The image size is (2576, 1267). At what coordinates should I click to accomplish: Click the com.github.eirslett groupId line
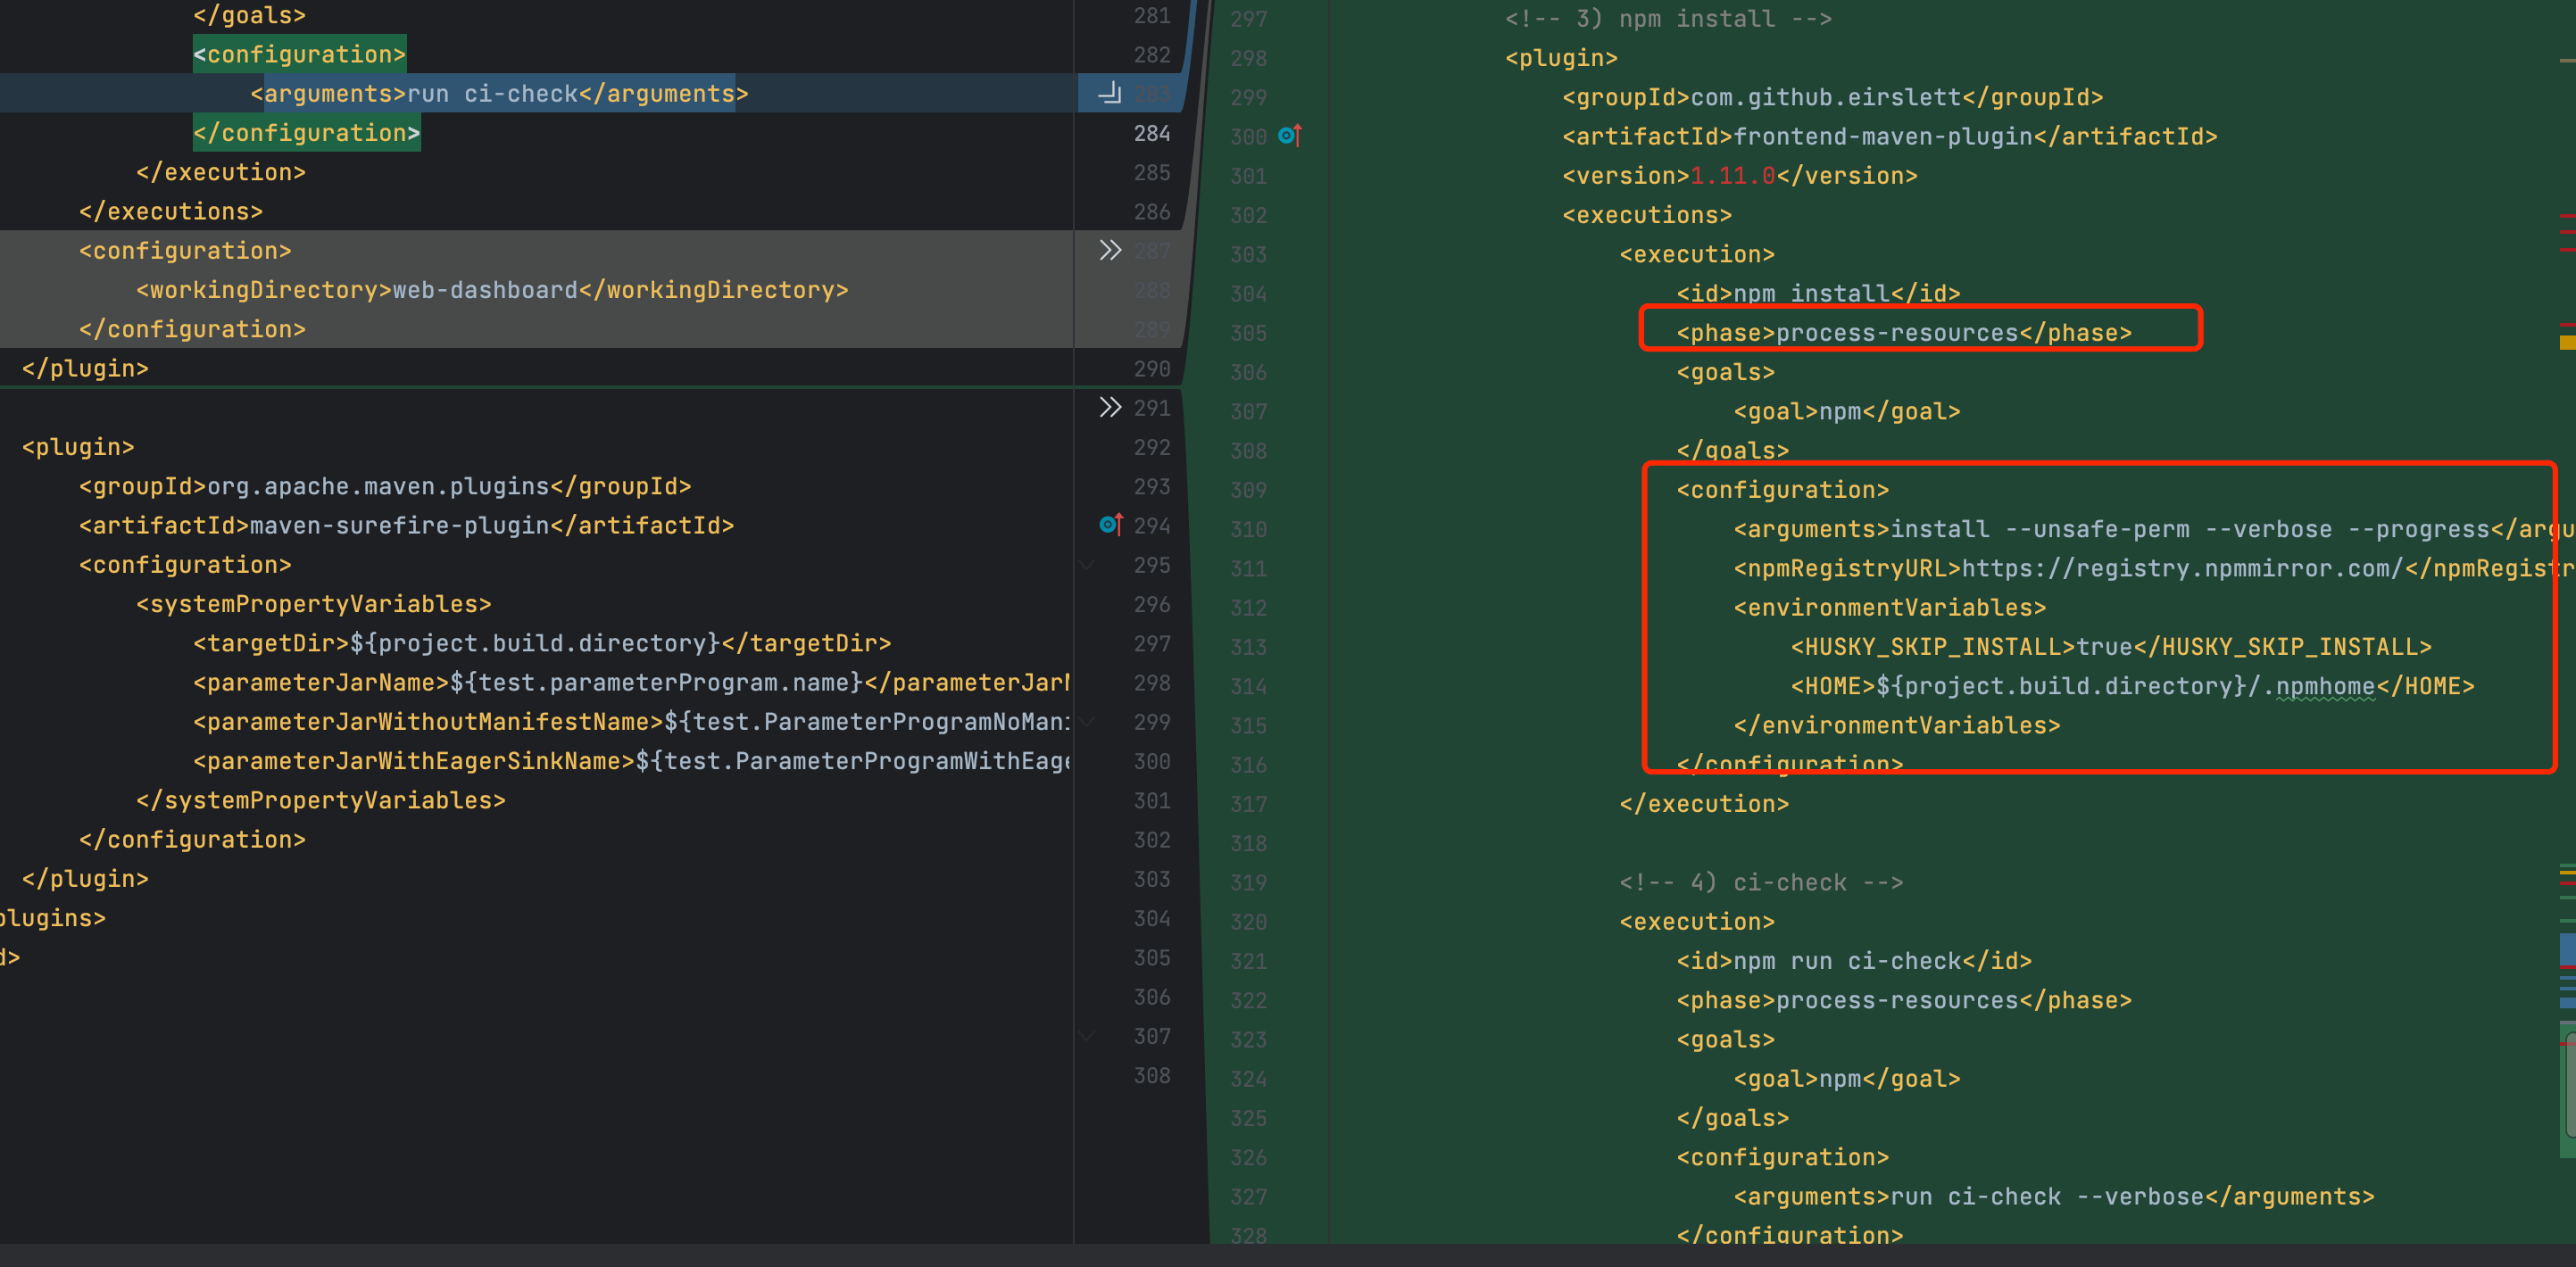[1833, 97]
